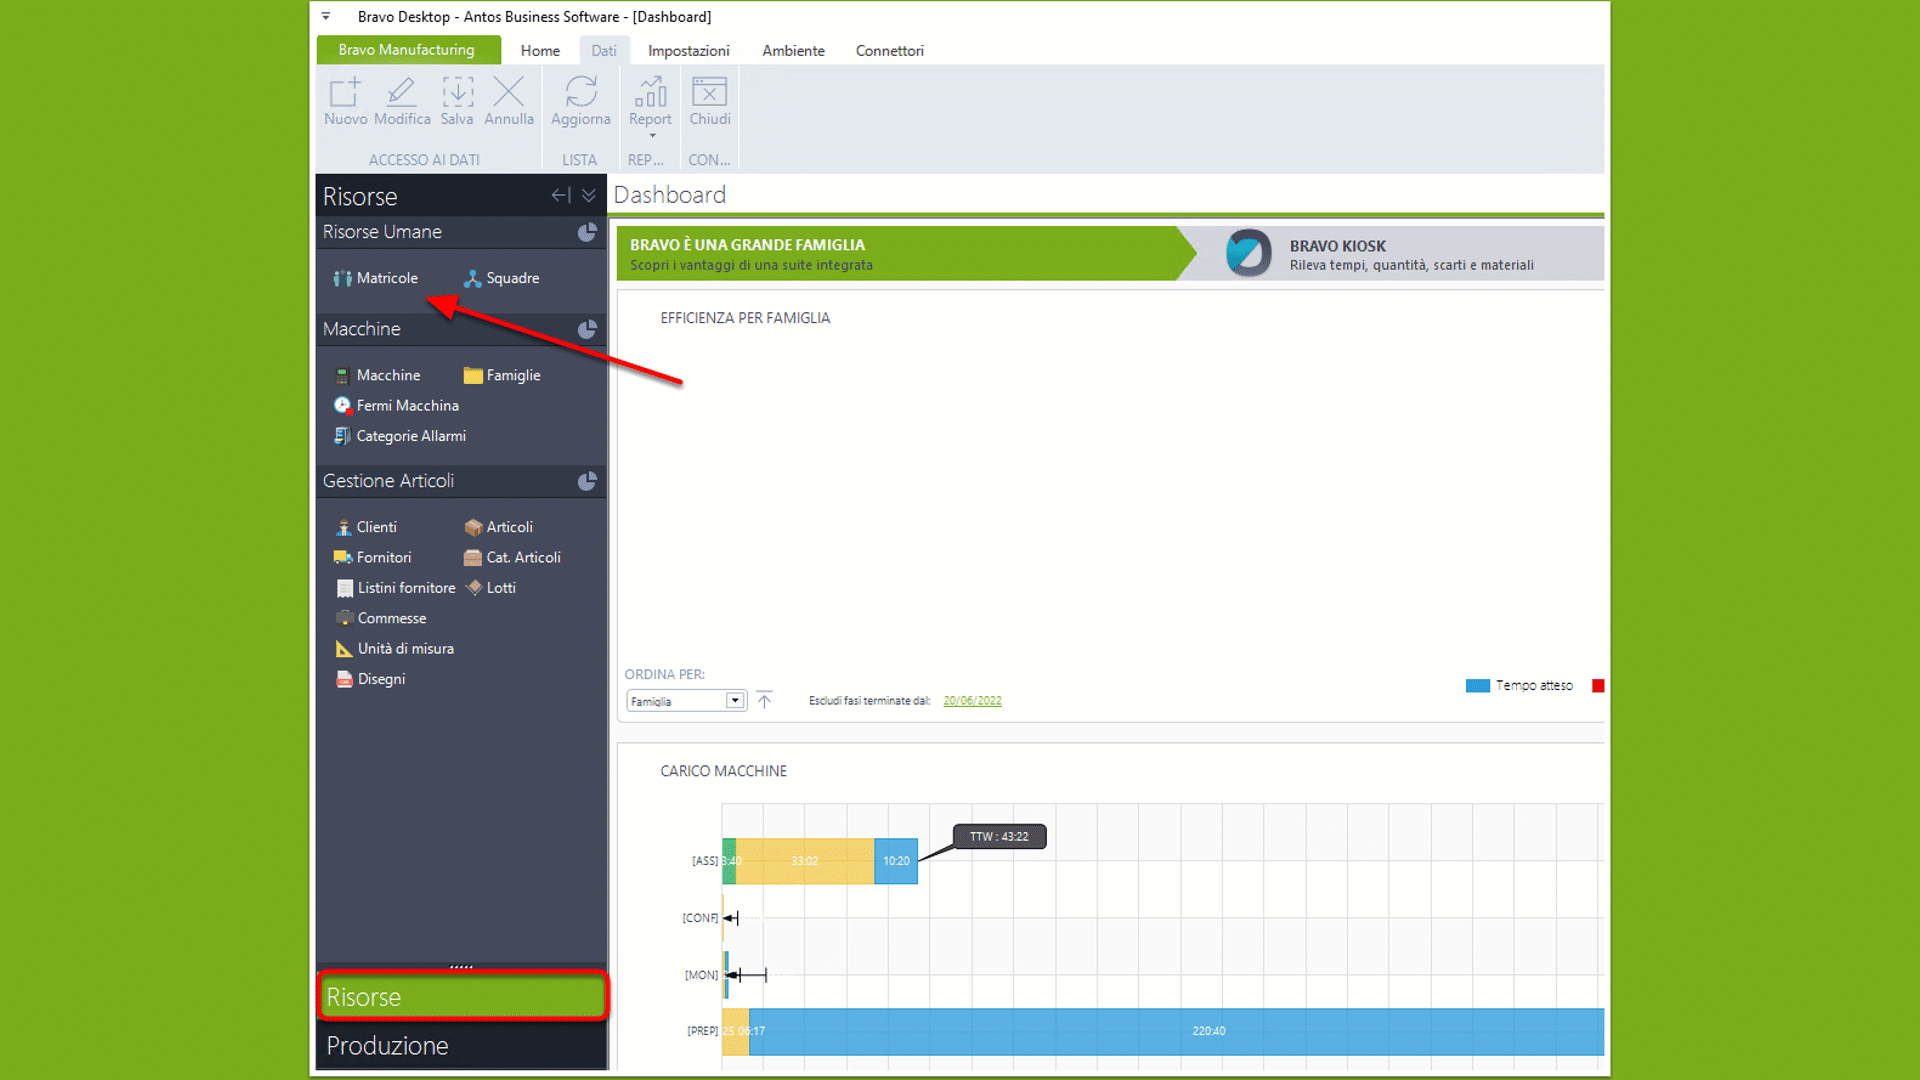
Task: Open the Report chart icon
Action: click(650, 92)
